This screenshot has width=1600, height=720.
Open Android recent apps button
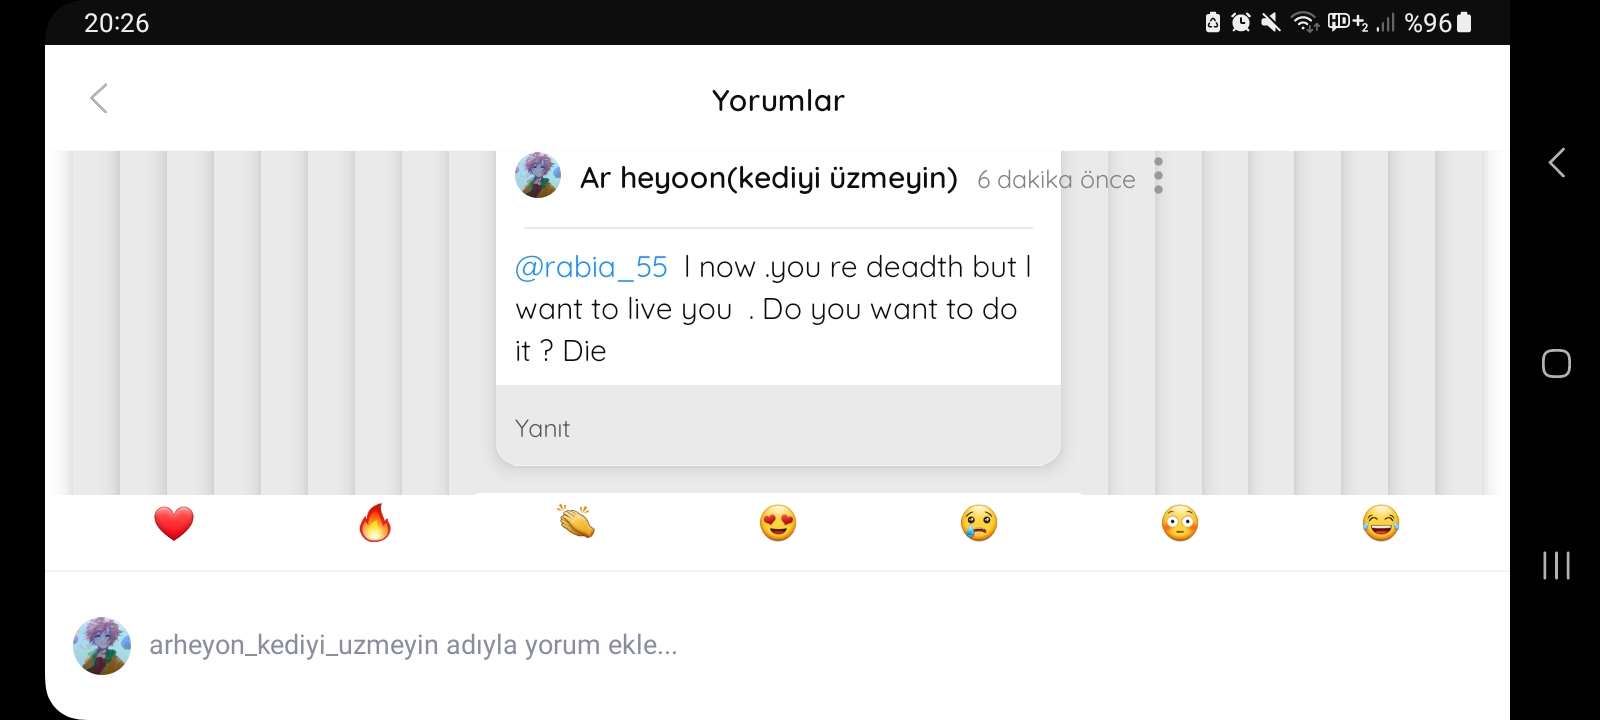click(1556, 565)
